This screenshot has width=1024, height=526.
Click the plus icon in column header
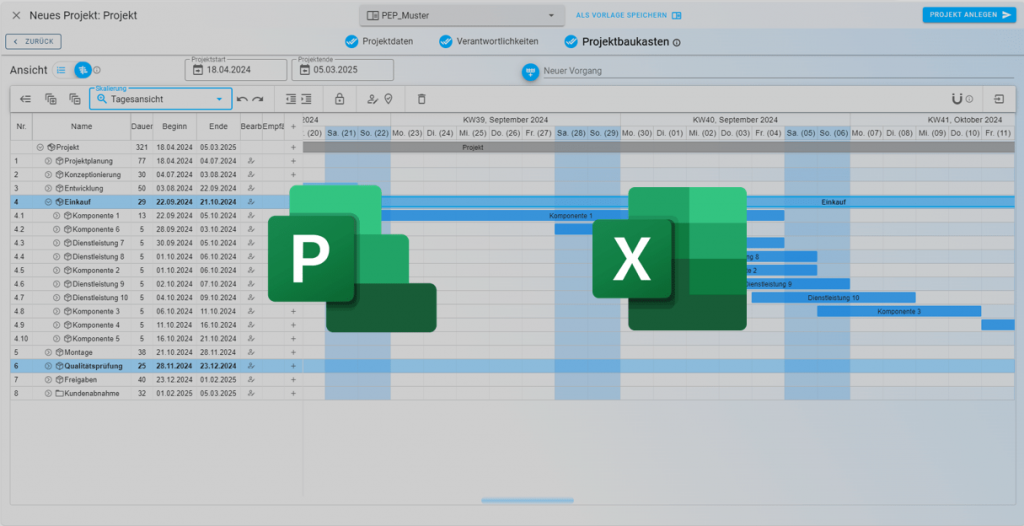coord(293,127)
